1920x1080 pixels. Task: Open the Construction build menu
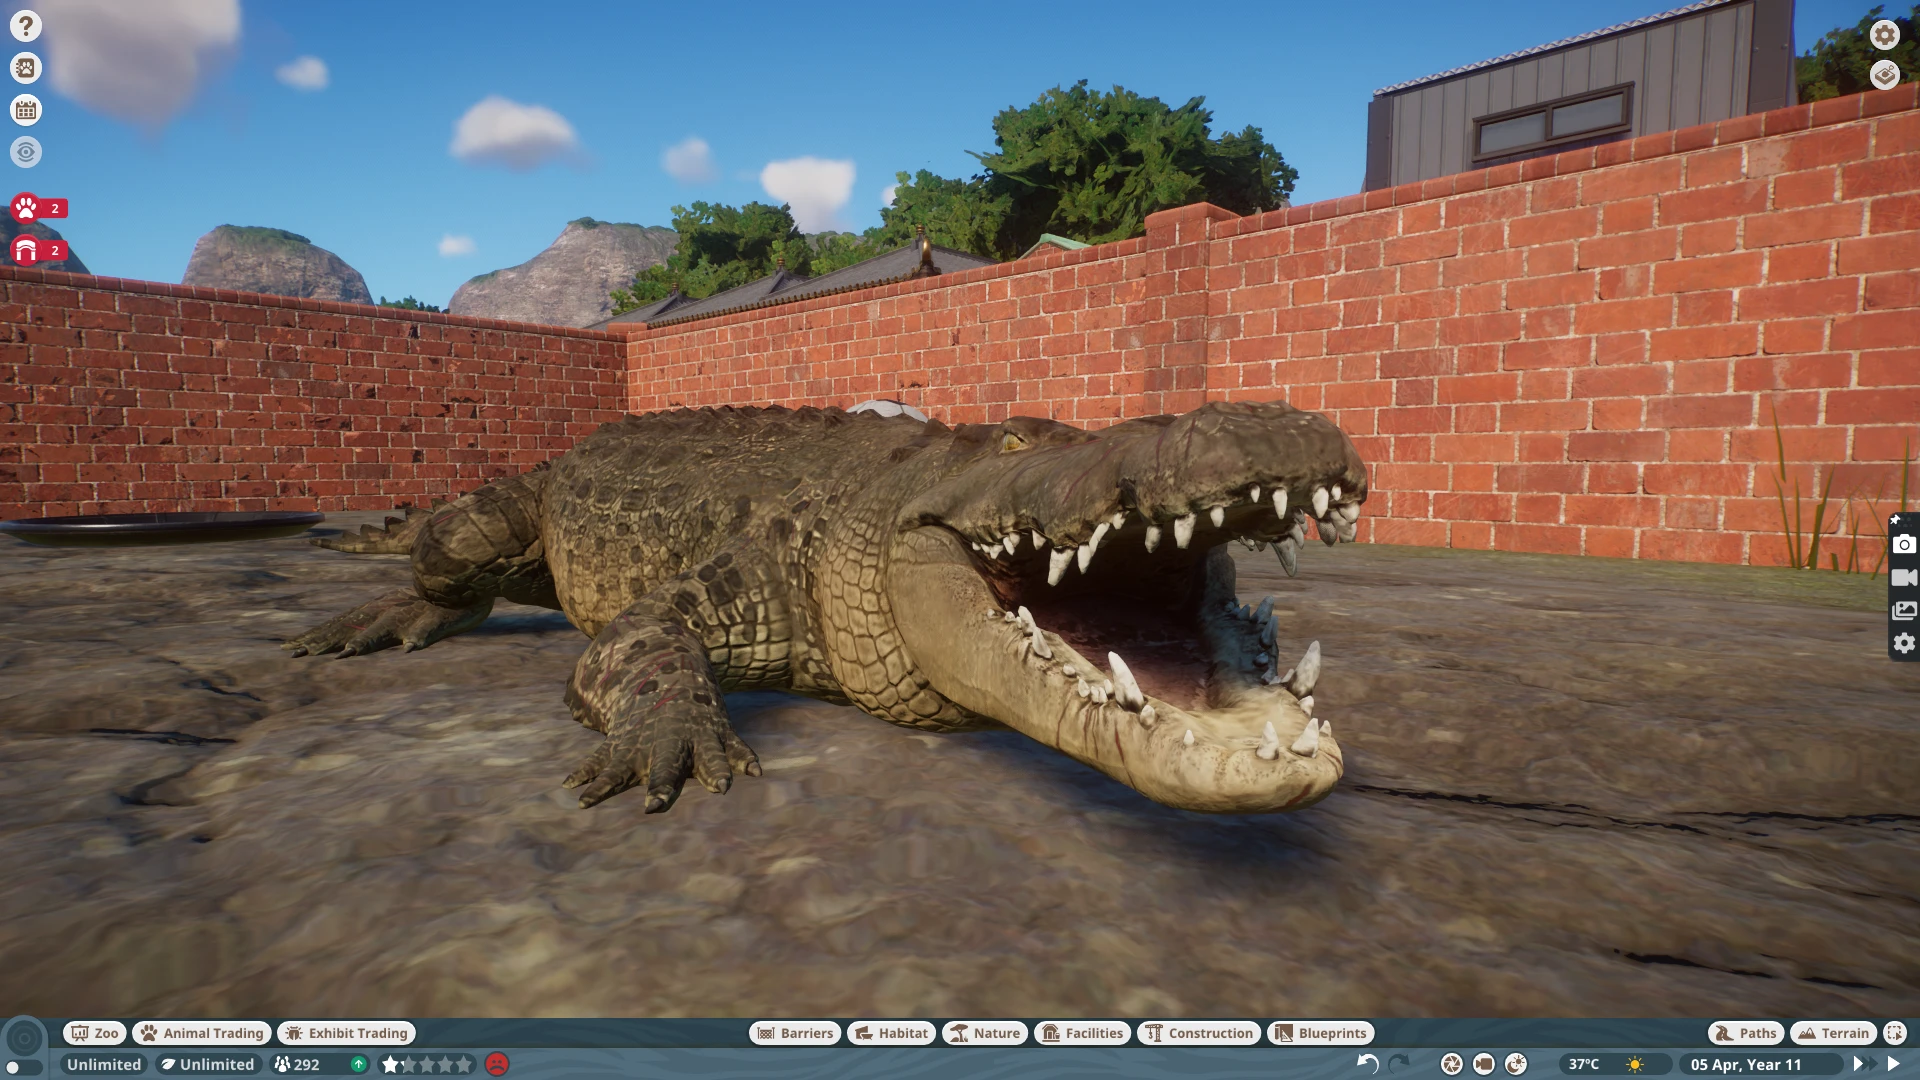(x=1200, y=1033)
